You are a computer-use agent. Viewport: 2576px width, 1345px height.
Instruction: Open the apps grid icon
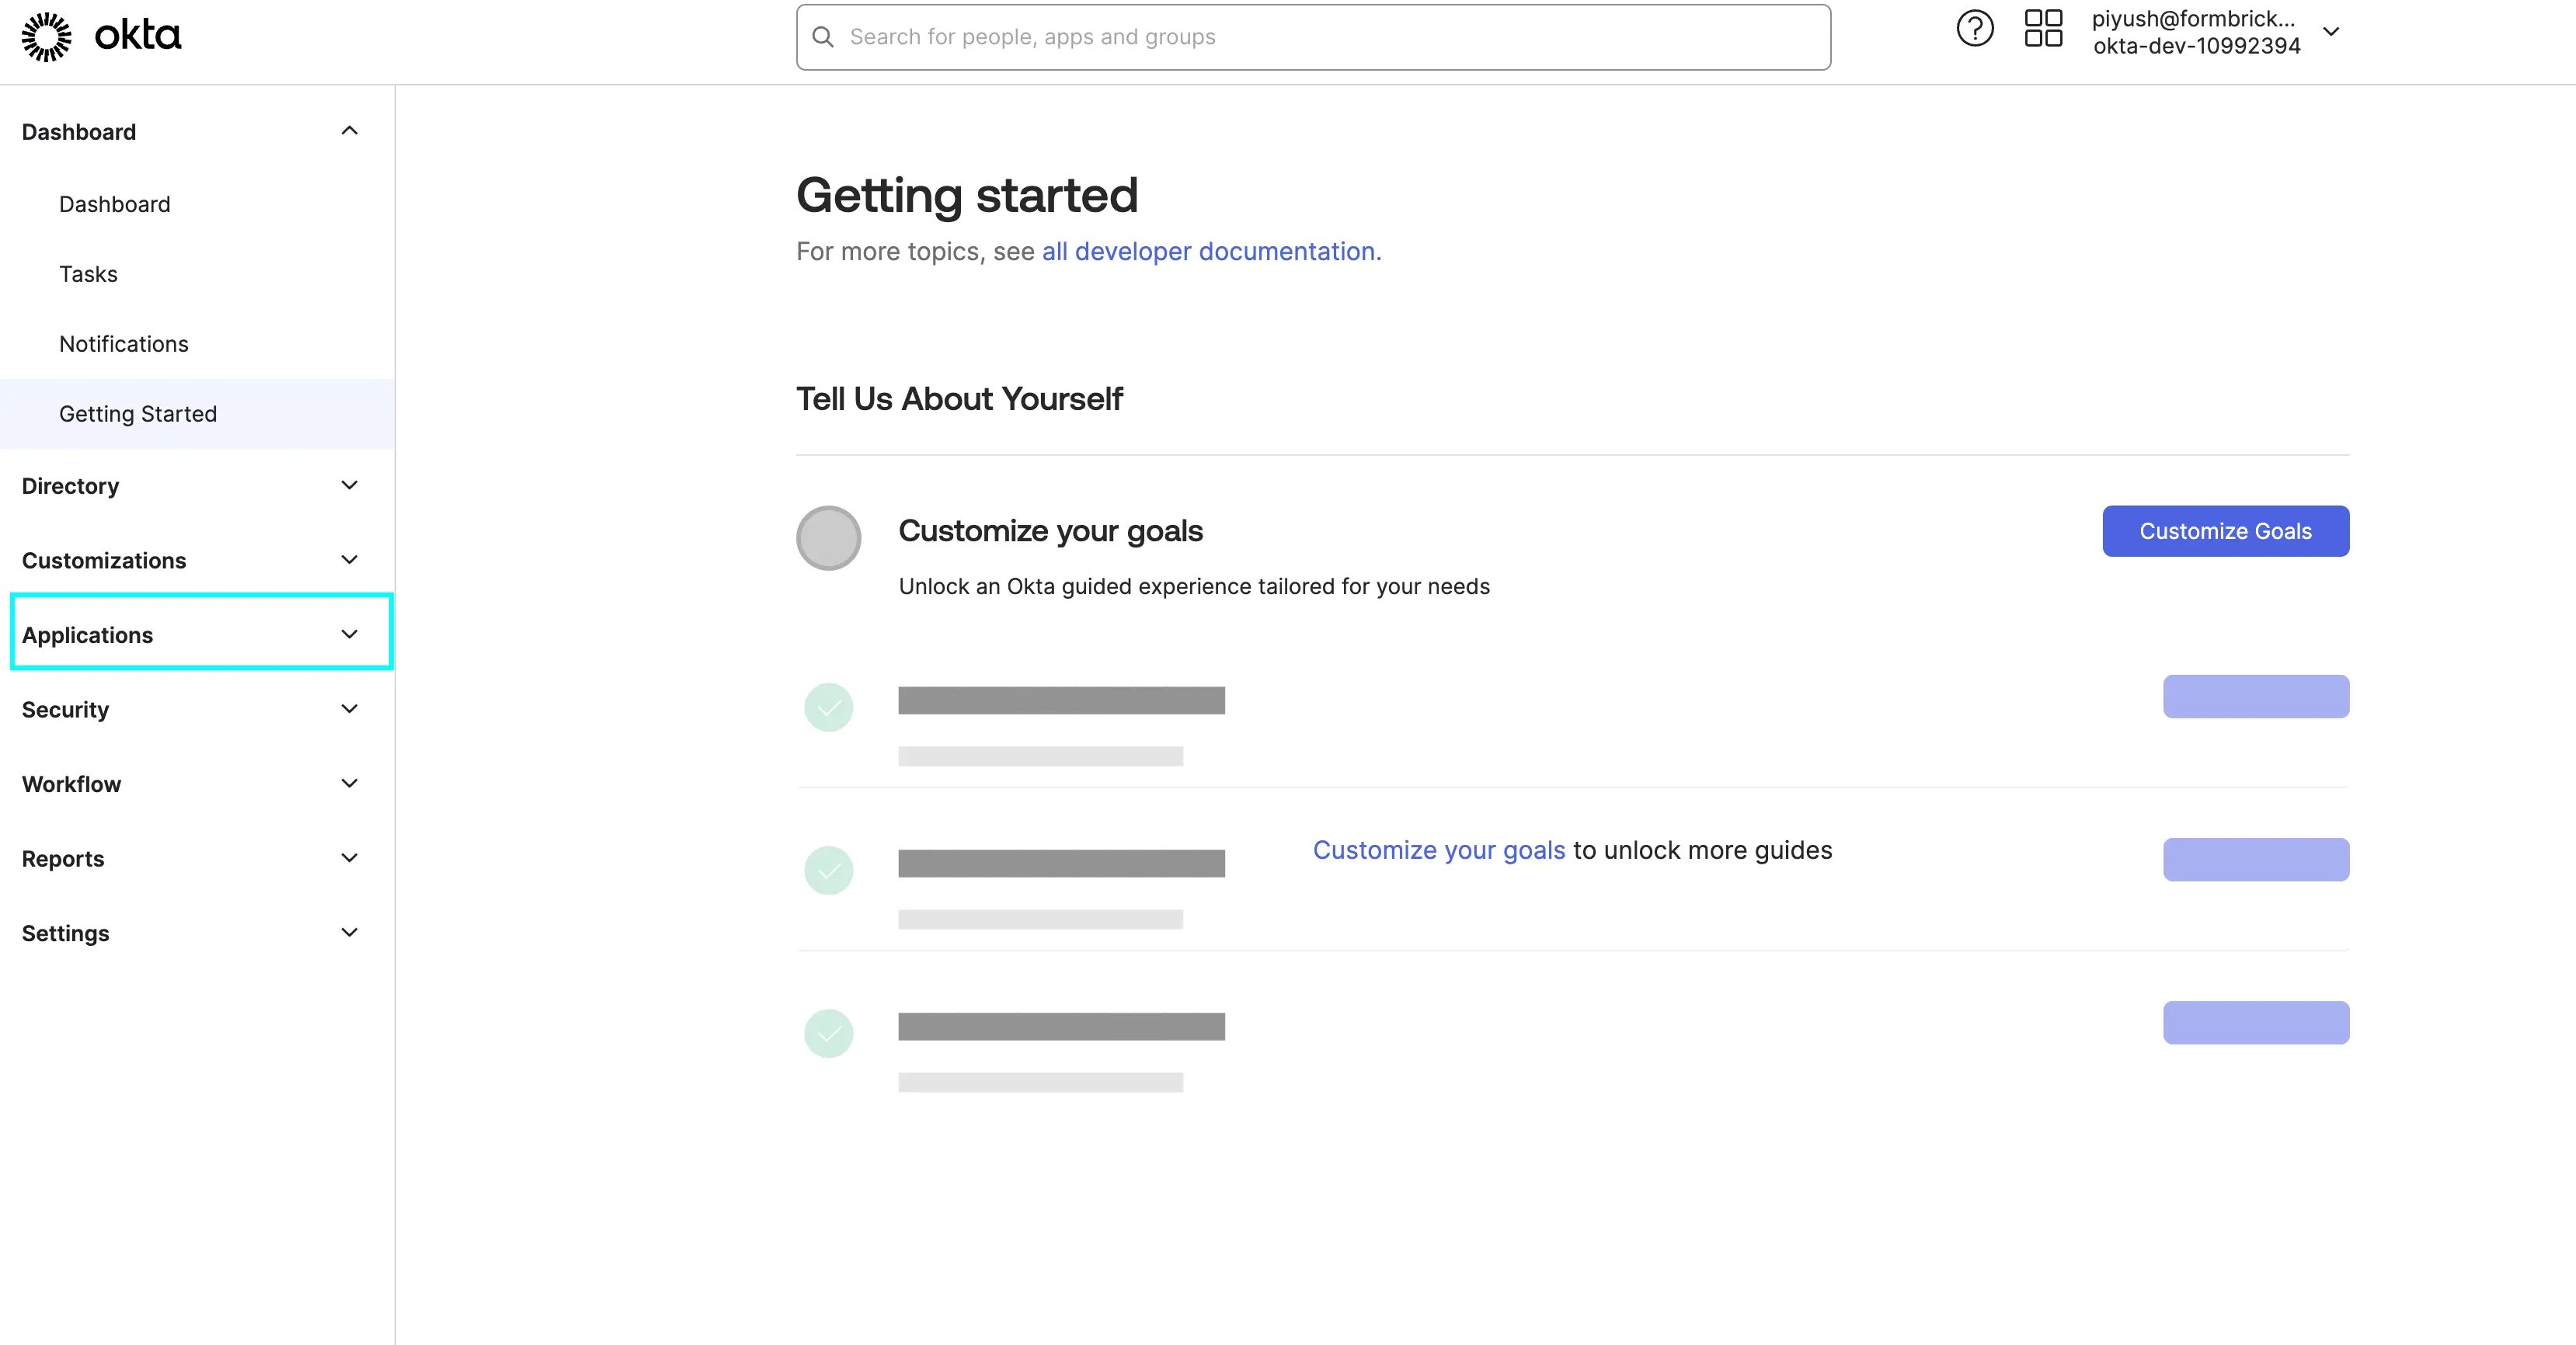click(x=2043, y=29)
